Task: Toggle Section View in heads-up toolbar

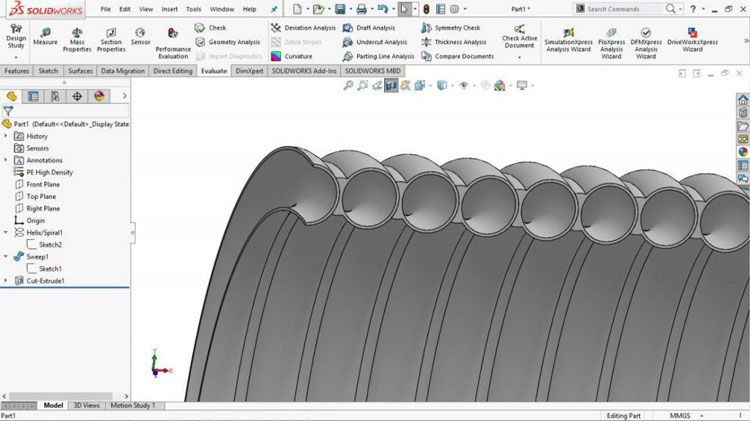Action: pyautogui.click(x=391, y=86)
